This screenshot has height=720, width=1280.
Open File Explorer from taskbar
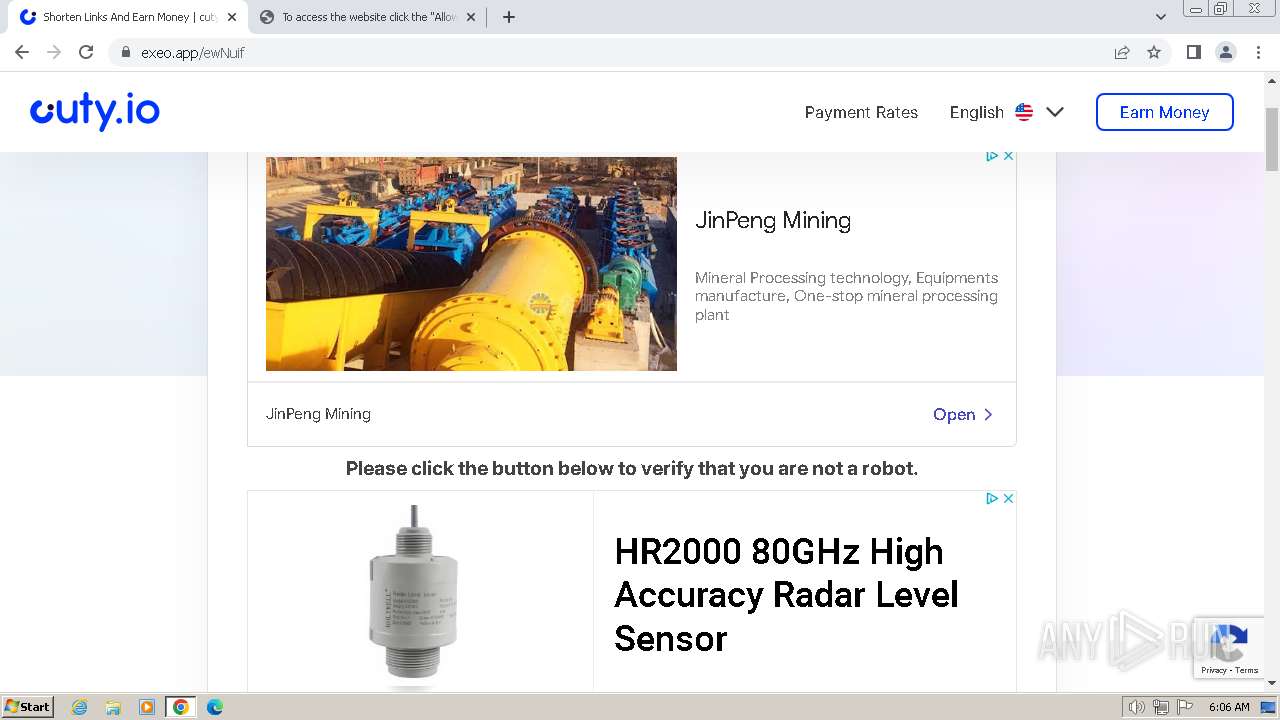point(113,707)
